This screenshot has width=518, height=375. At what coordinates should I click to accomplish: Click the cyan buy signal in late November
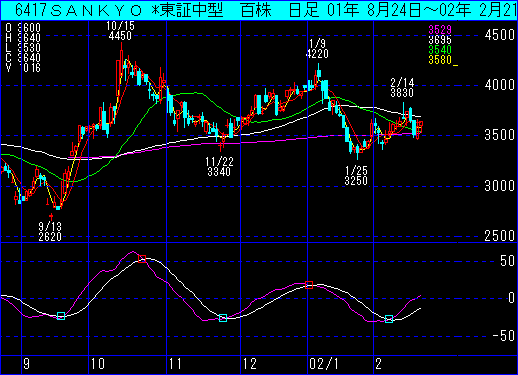tap(223, 318)
